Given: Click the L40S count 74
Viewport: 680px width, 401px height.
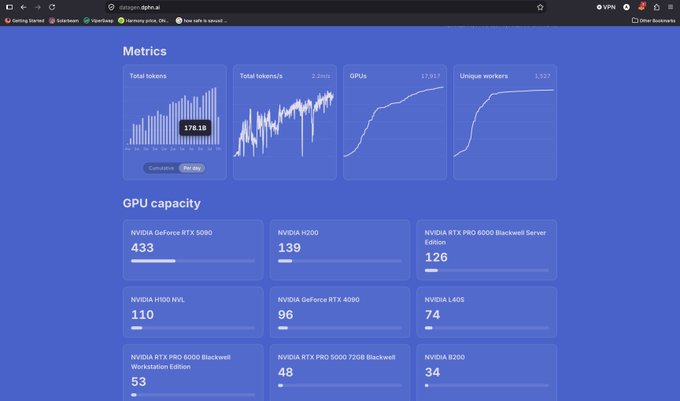Looking at the screenshot, I should [x=432, y=315].
